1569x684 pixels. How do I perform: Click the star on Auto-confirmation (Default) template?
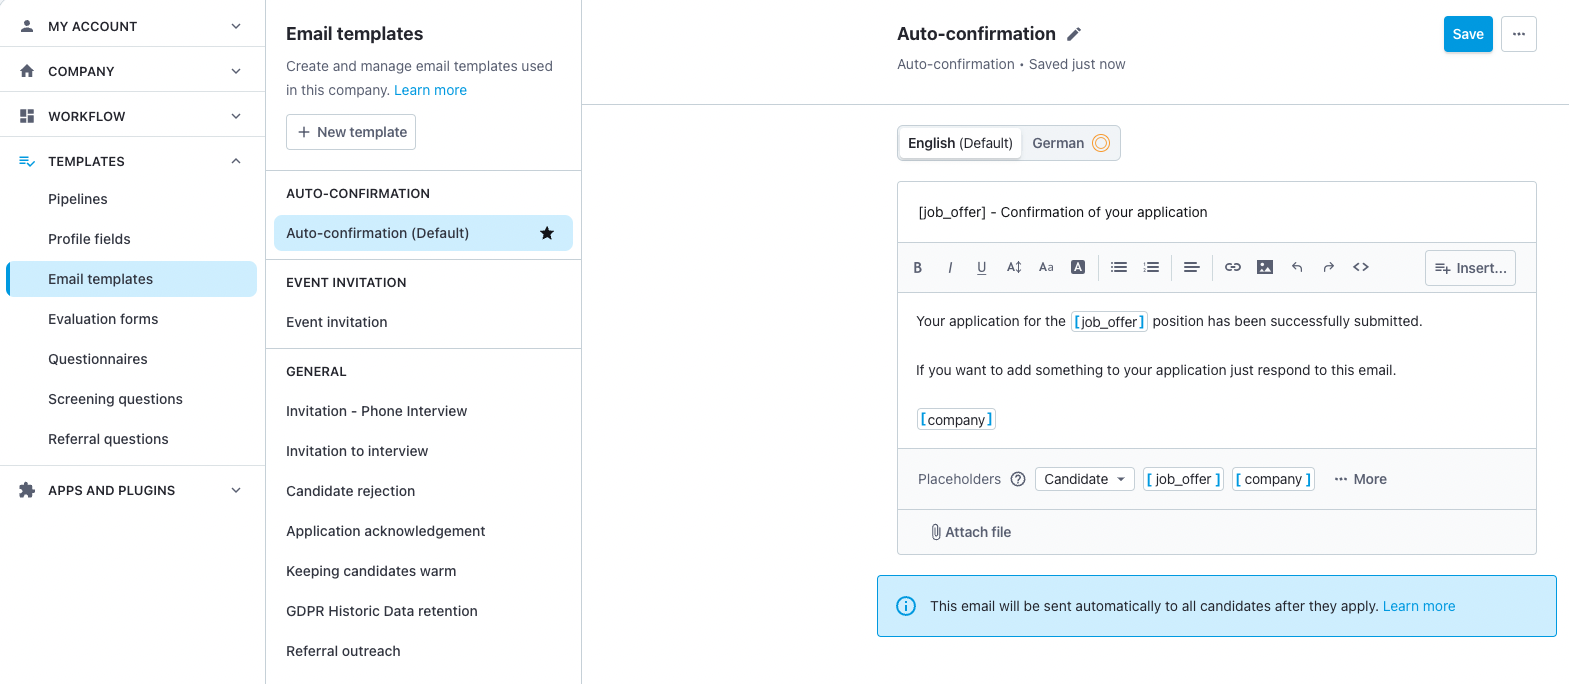[547, 233]
